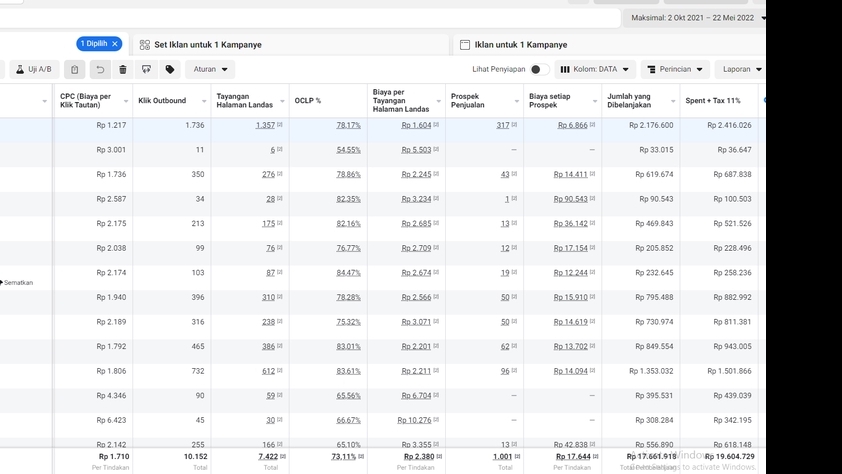The width and height of the screenshot is (842, 474).
Task: Click the trash delete toolbar icon
Action: [123, 69]
